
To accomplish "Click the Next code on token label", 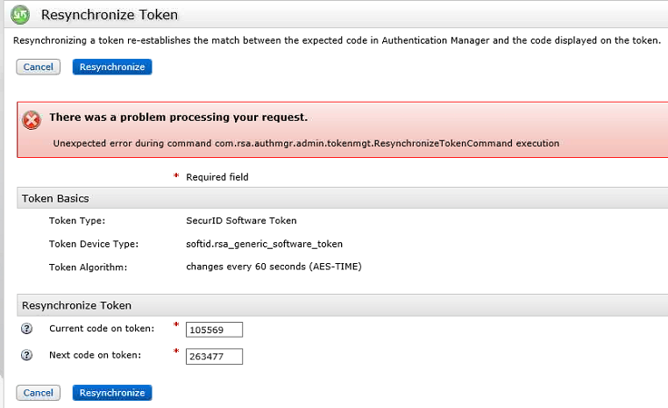I will pos(95,355).
